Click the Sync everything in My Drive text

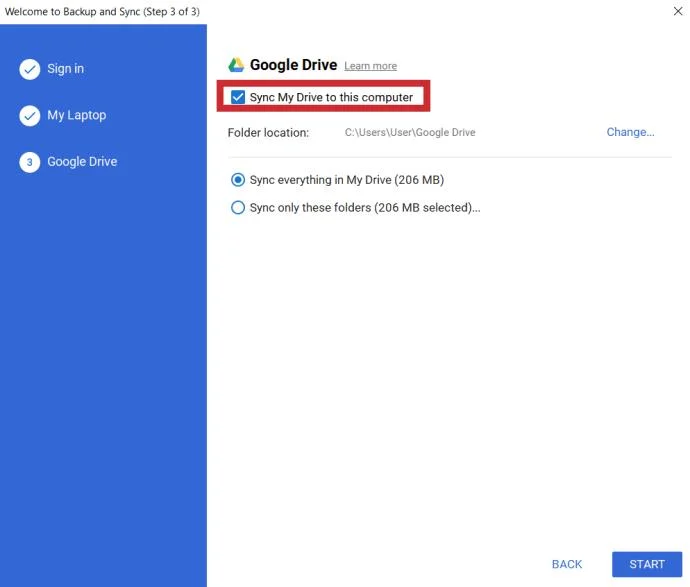347,180
